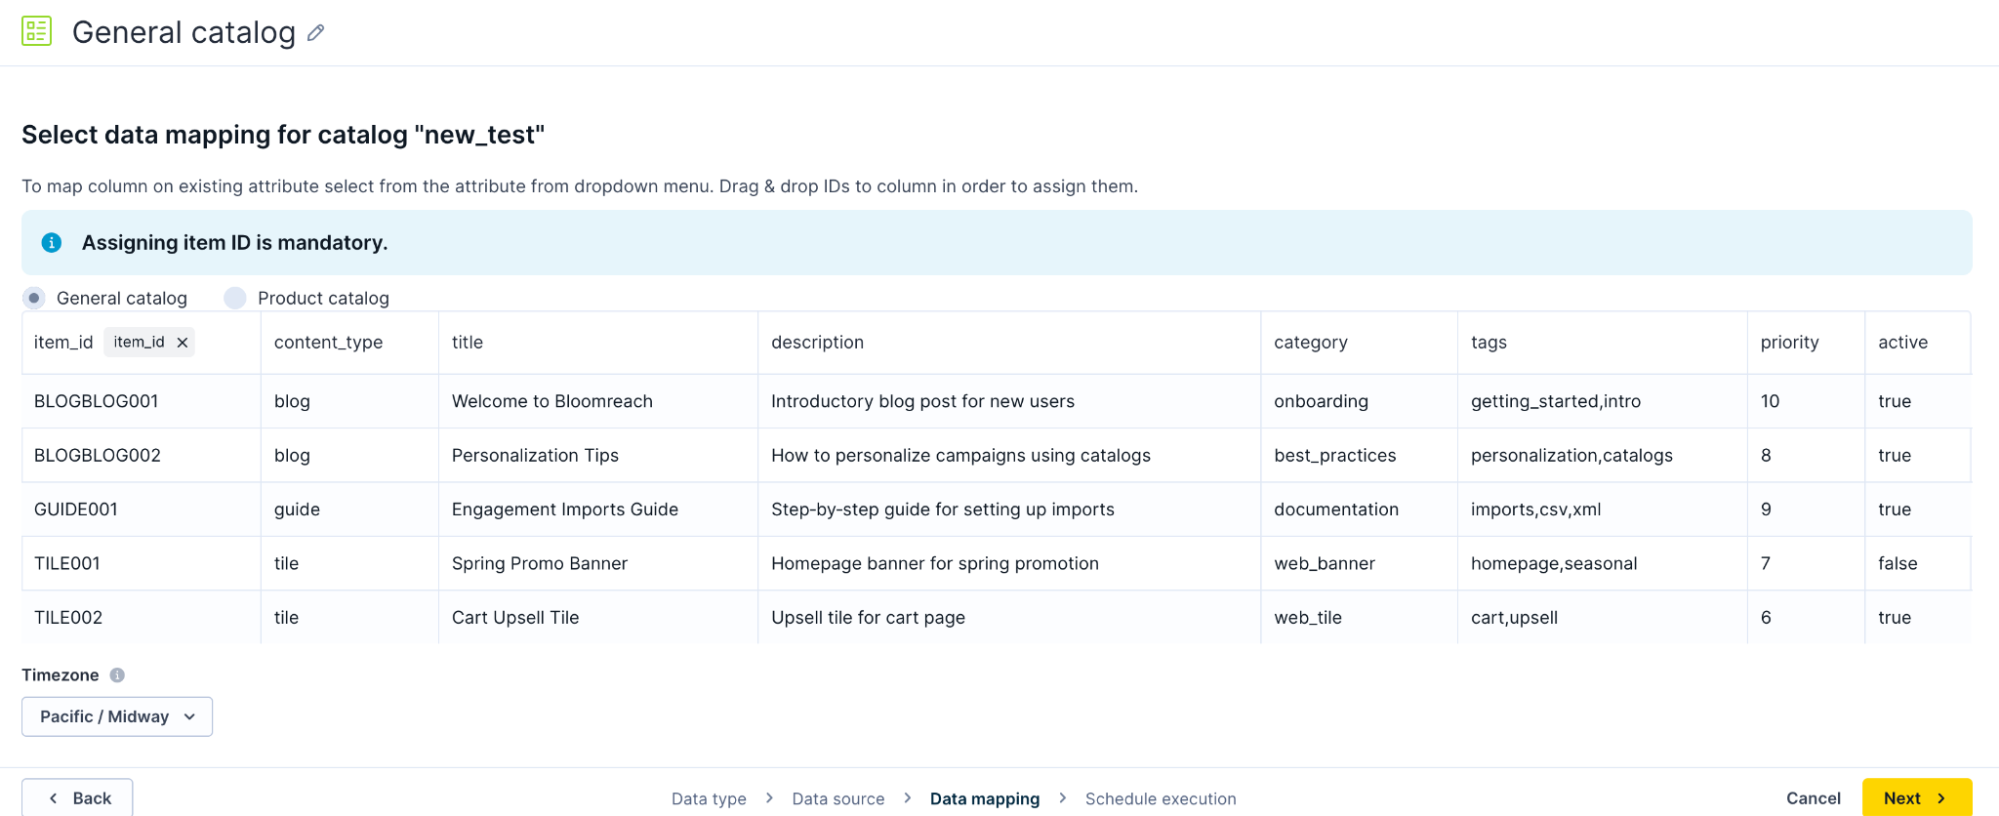Select the Data mapping step
1999x816 pixels.
tap(984, 799)
